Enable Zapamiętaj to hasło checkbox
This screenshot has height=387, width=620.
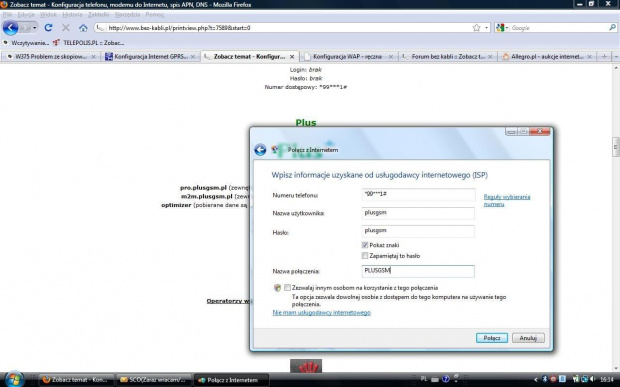[x=365, y=256]
